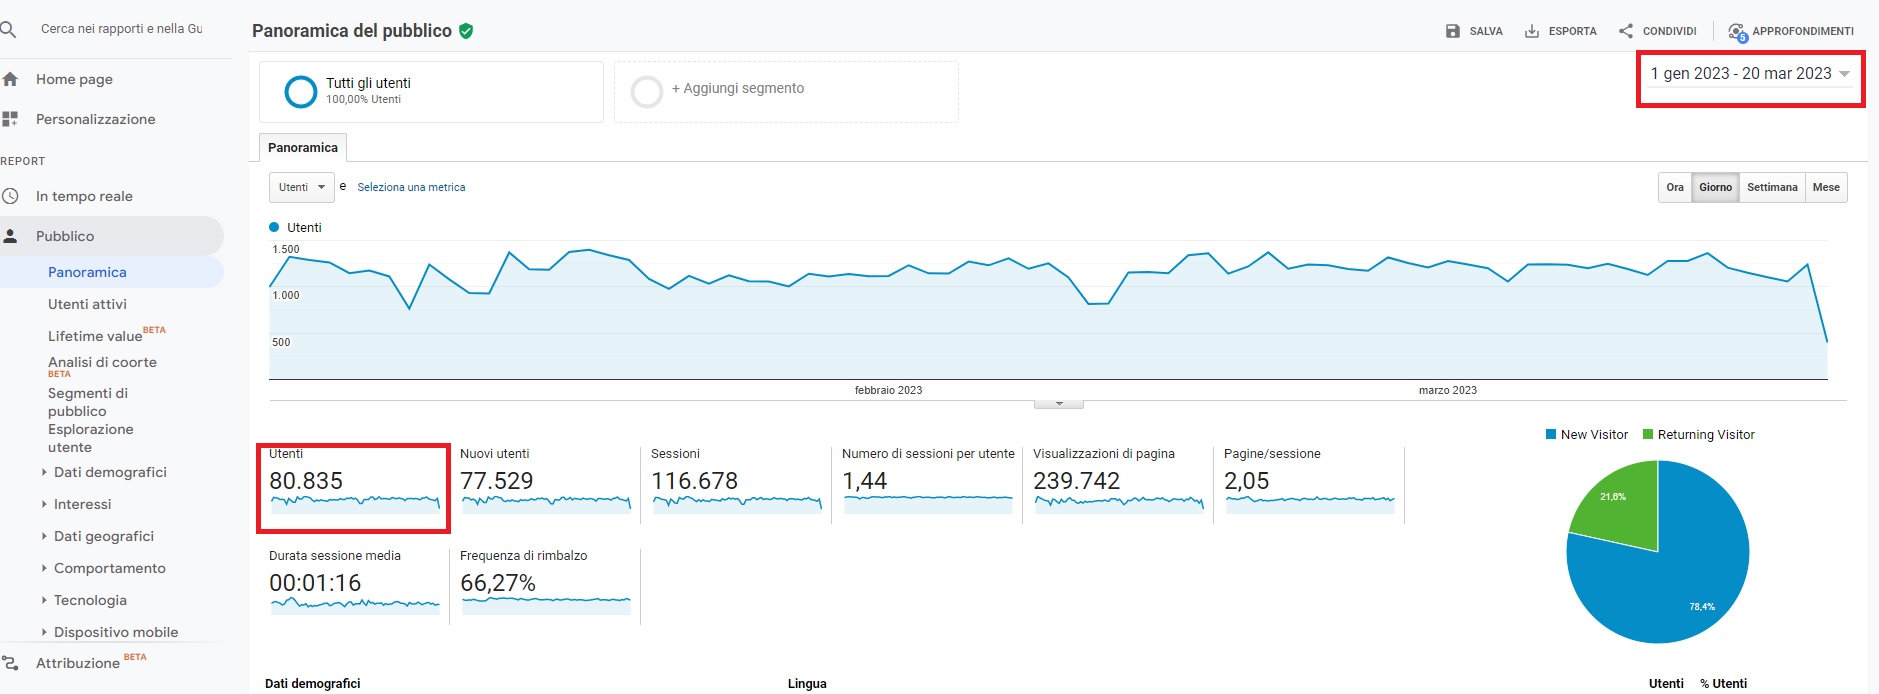
Task: Click Aggiungi segmento box
Action: pyautogui.click(x=785, y=89)
